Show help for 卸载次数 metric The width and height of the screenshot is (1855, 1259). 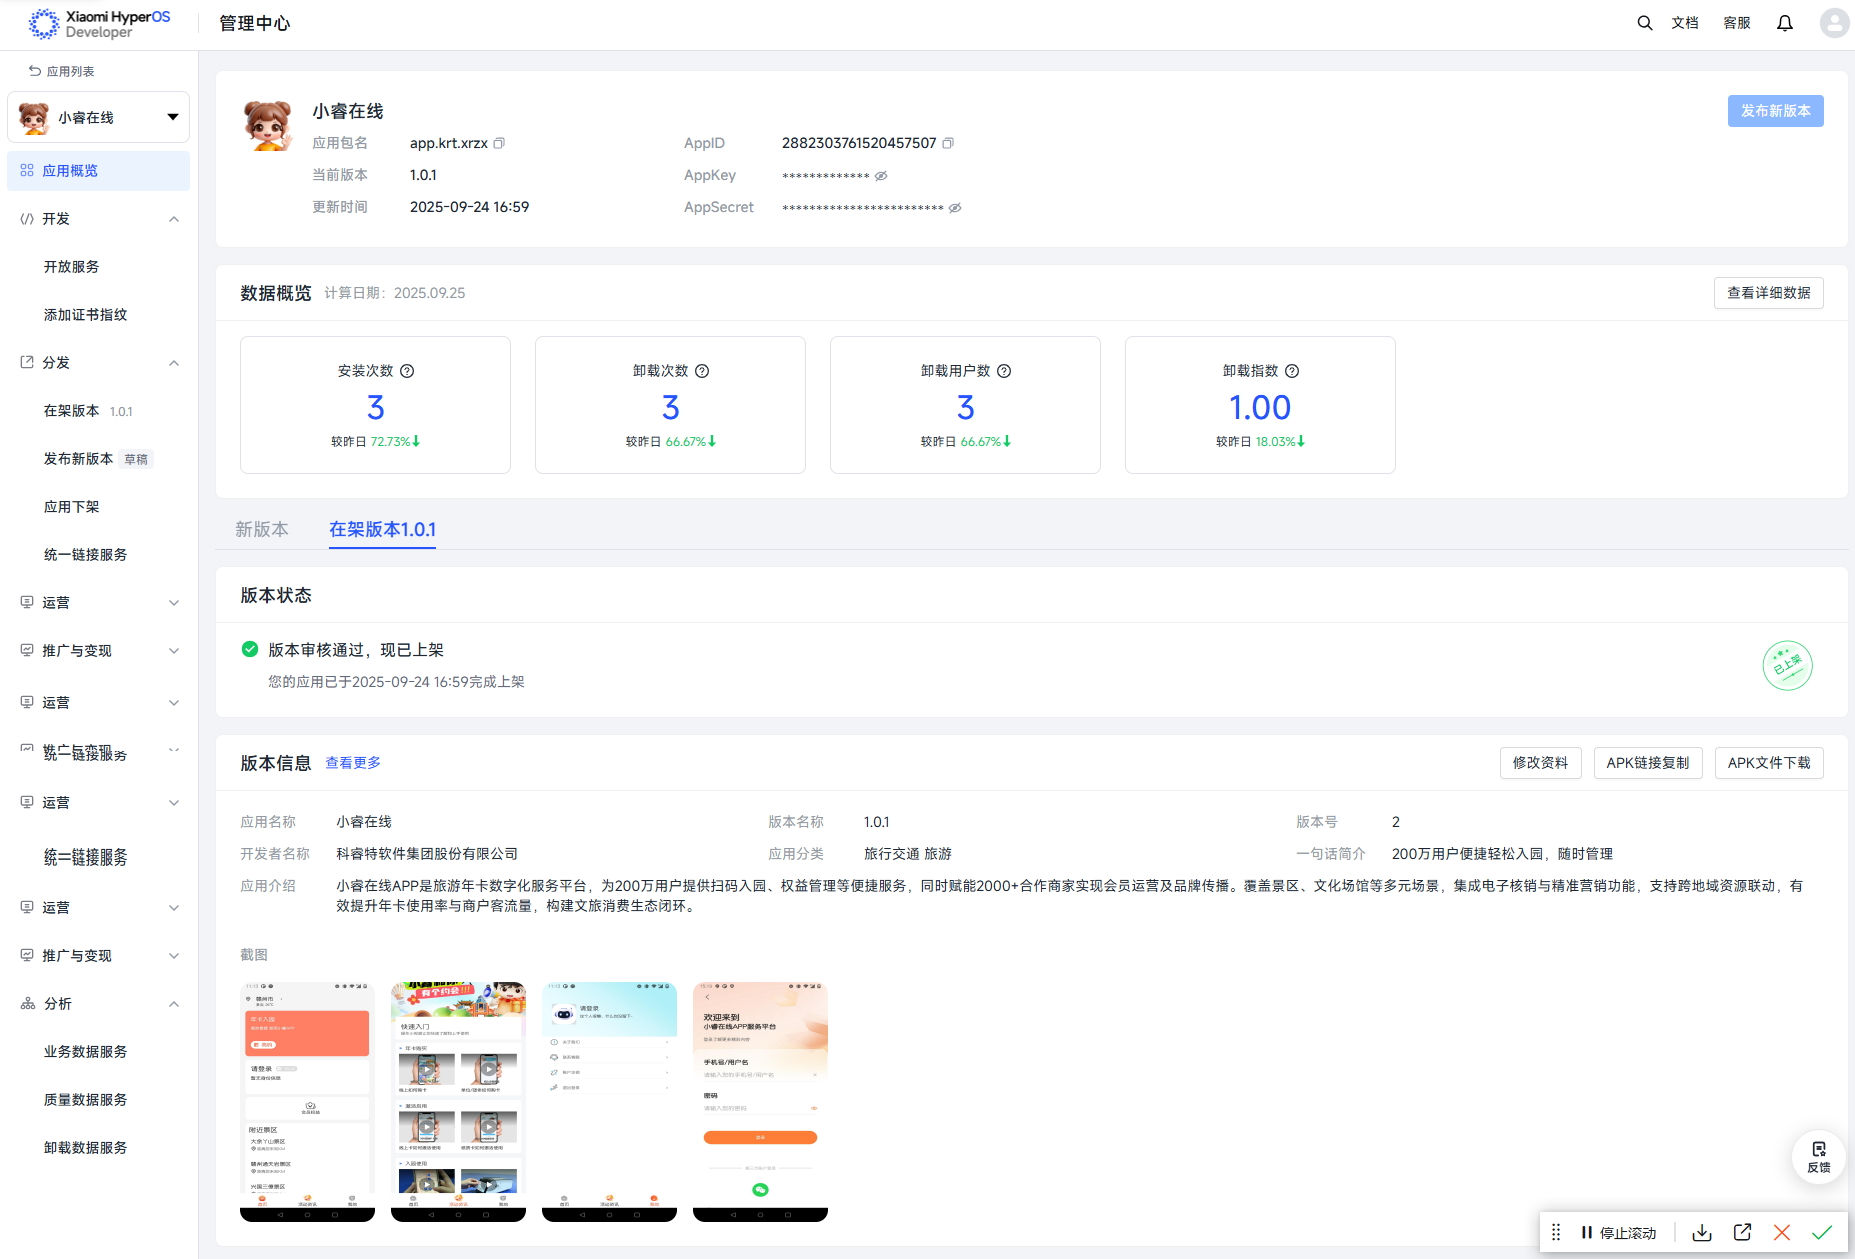(702, 371)
